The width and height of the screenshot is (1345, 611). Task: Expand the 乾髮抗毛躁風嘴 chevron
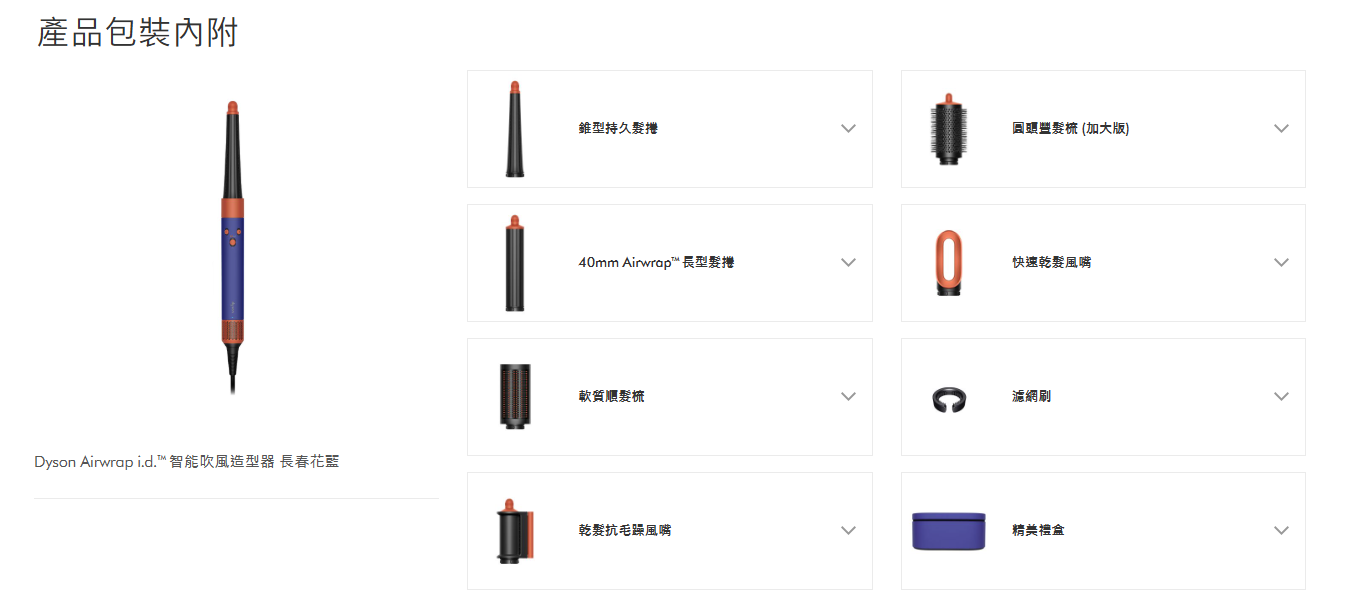pos(848,531)
